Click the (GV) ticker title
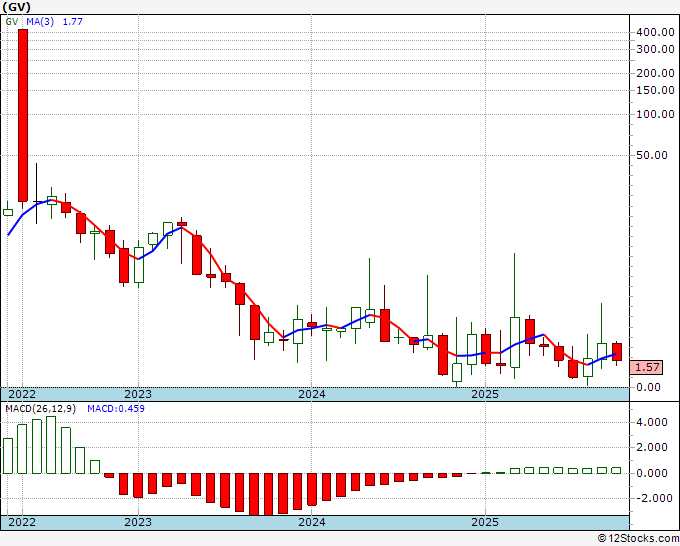The width and height of the screenshot is (680, 546). [19, 7]
